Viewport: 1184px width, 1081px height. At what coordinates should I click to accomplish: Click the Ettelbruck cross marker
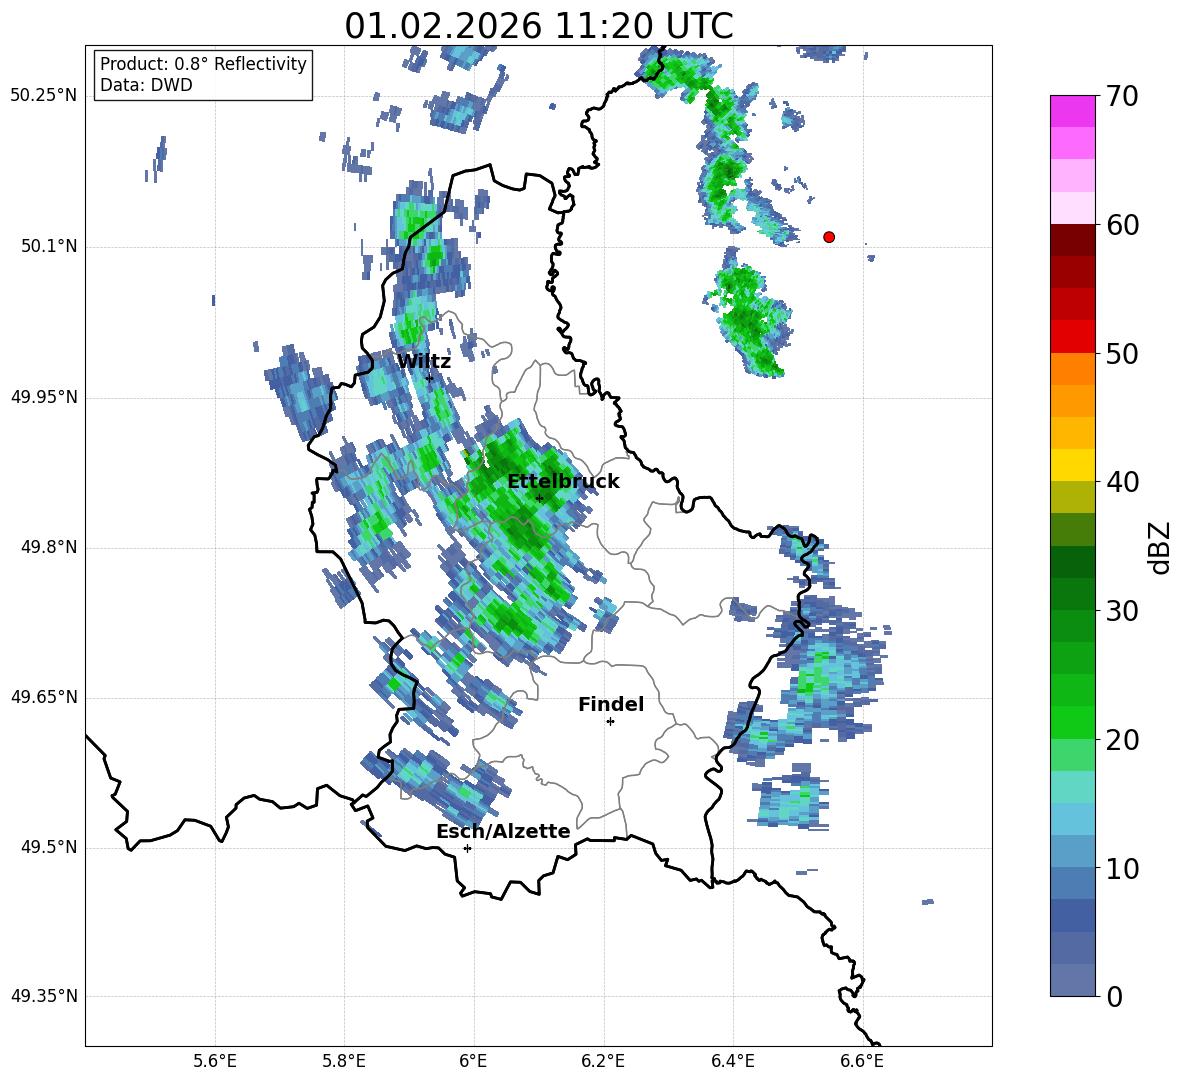click(539, 498)
